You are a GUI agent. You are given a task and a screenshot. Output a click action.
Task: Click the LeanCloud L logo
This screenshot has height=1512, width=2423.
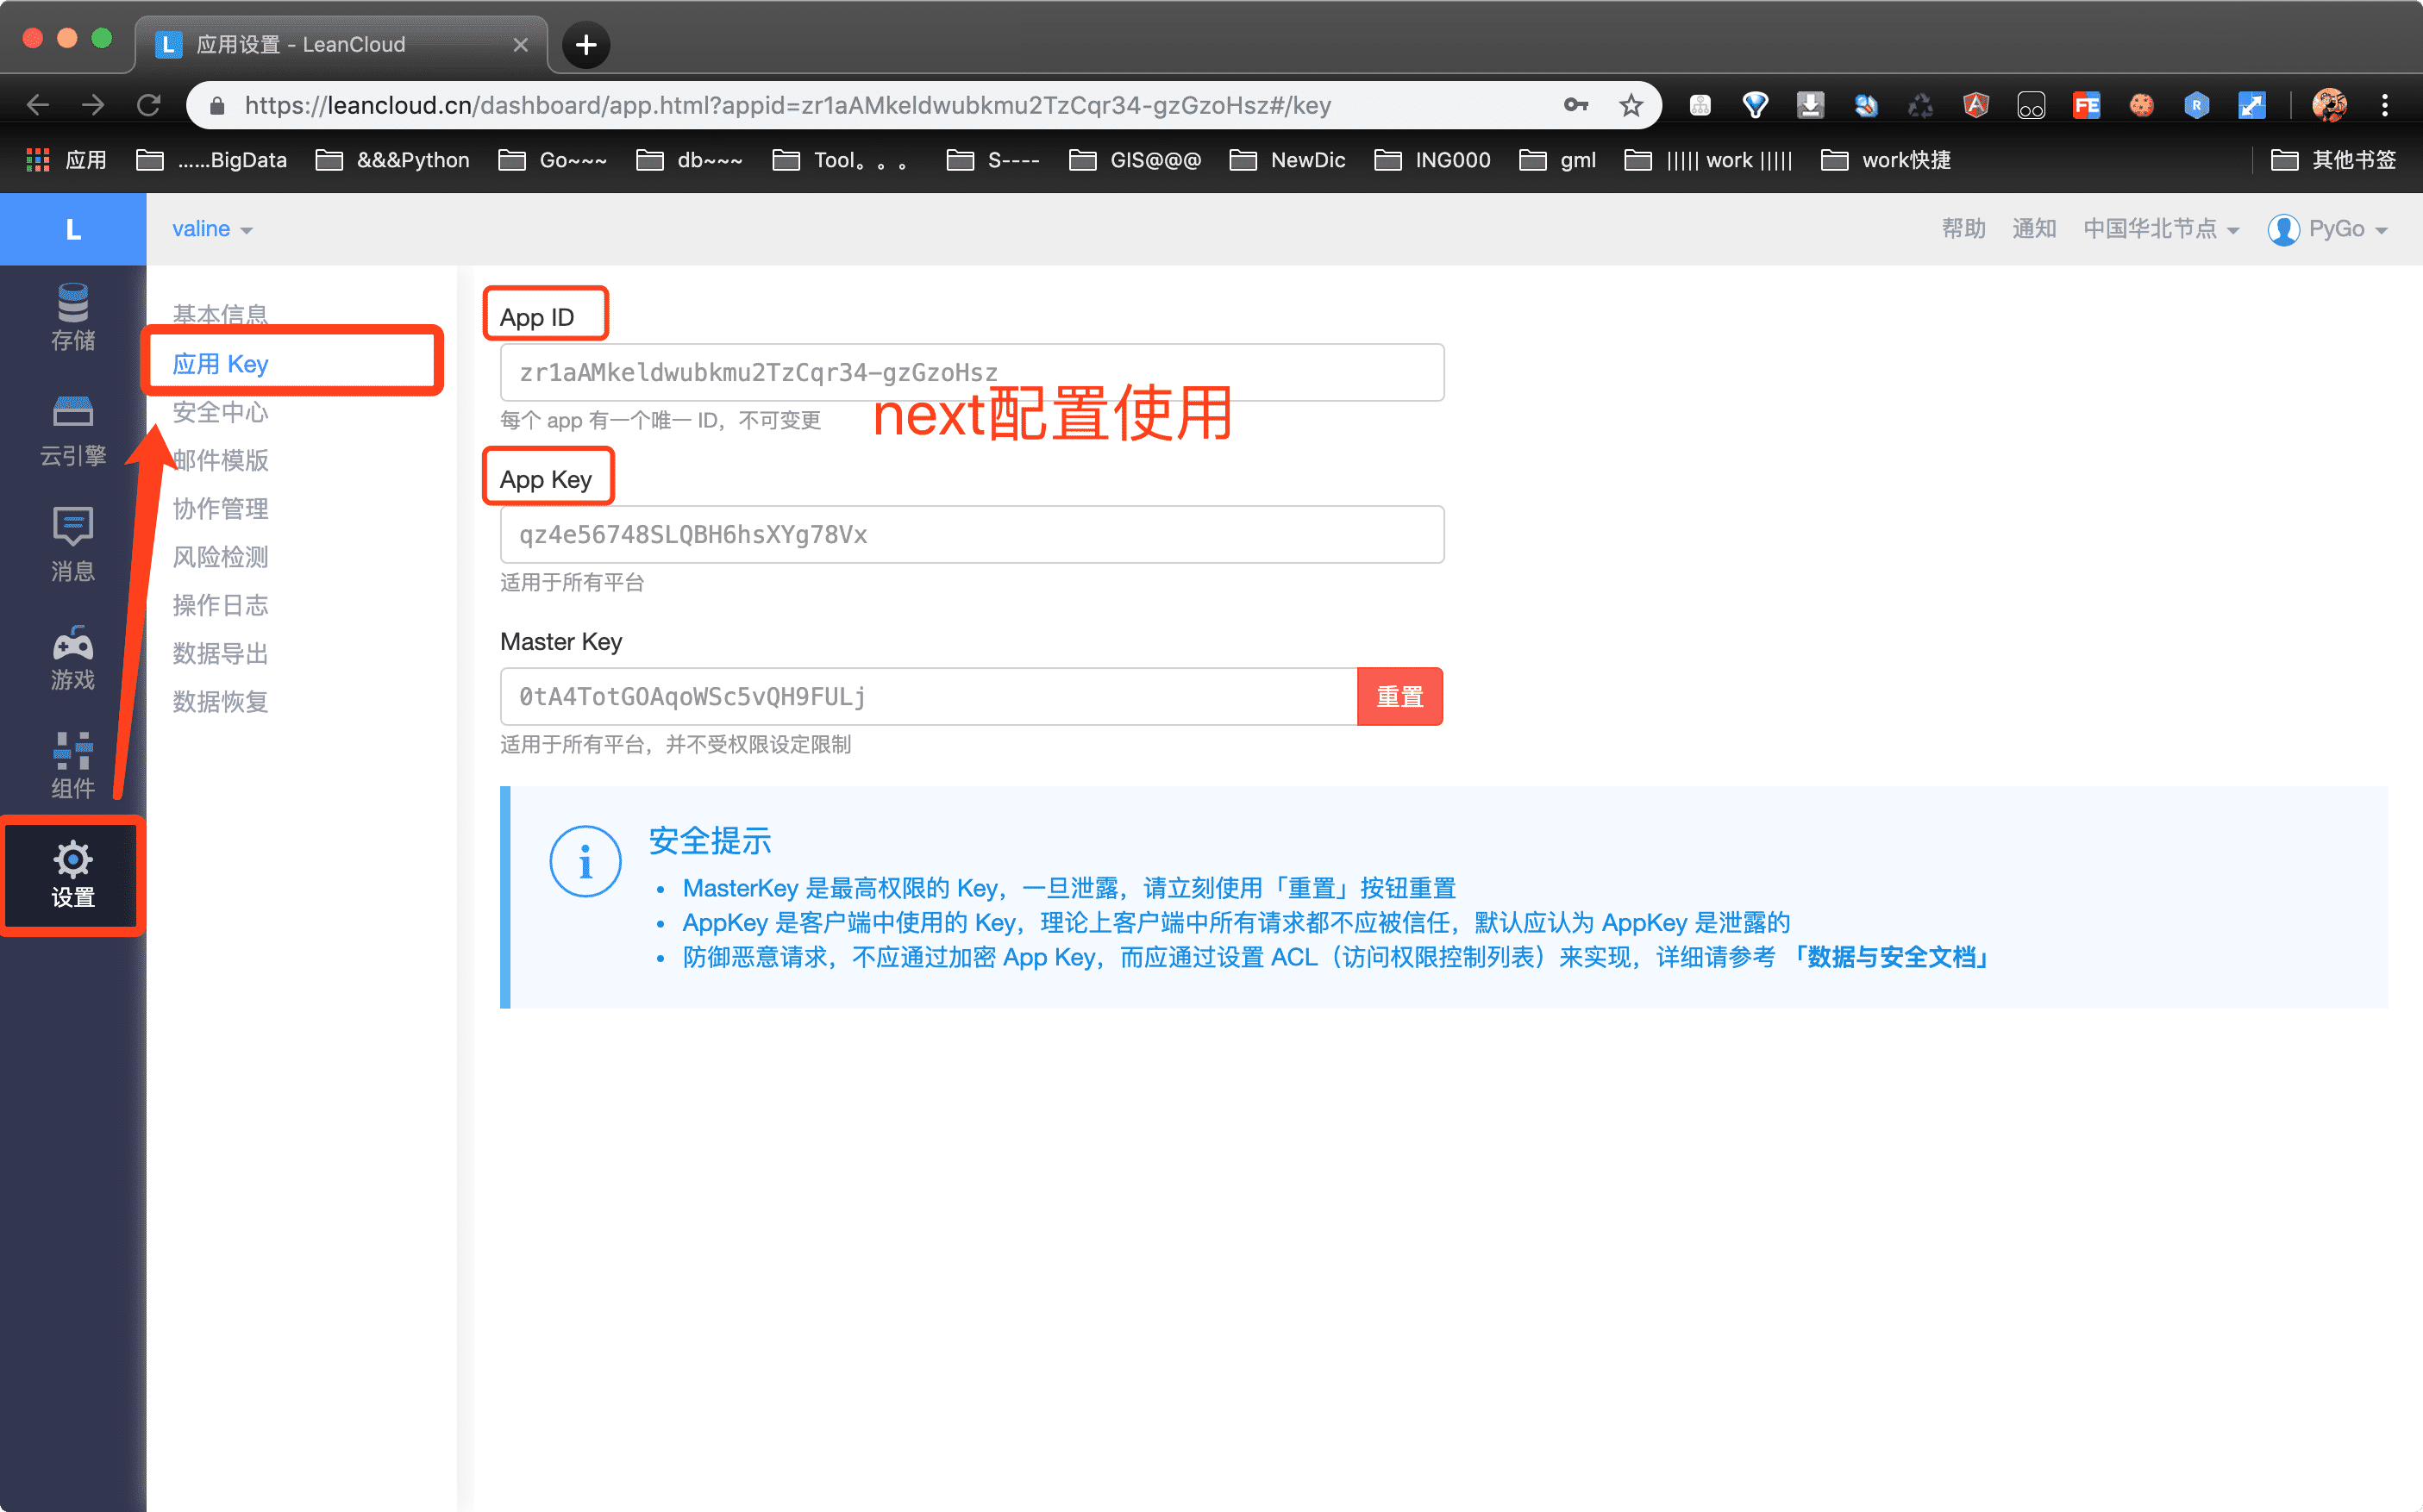73,229
